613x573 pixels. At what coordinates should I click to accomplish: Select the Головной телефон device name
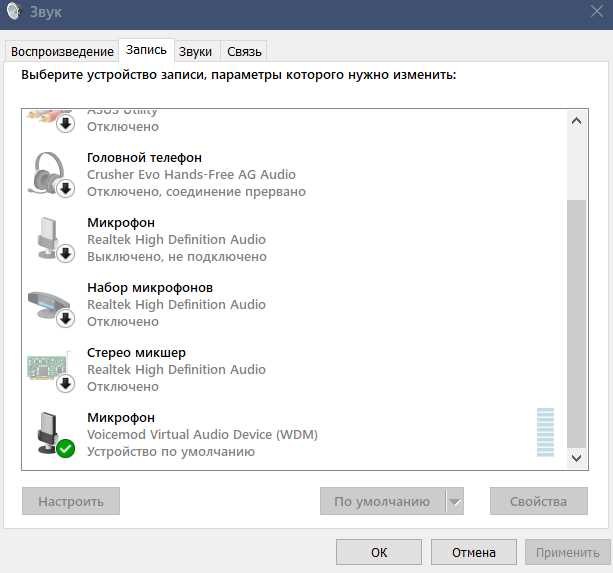[144, 158]
